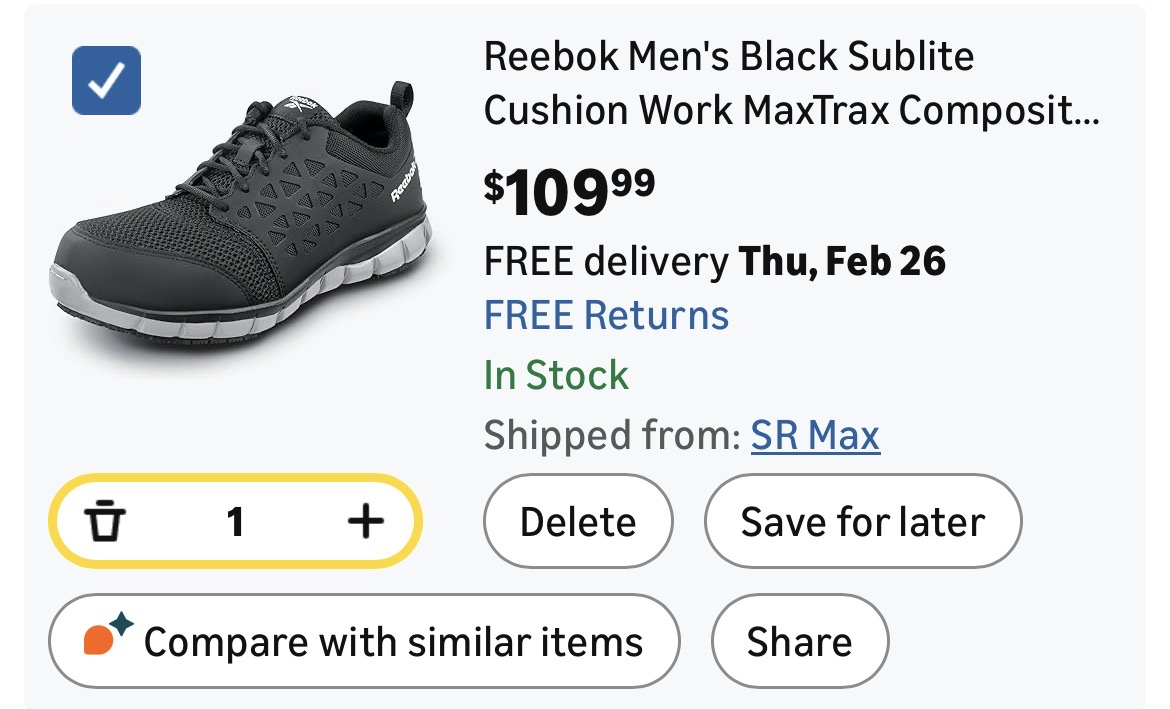Open the SR Max seller link
Image resolution: width=1170 pixels, height=709 pixels.
815,436
